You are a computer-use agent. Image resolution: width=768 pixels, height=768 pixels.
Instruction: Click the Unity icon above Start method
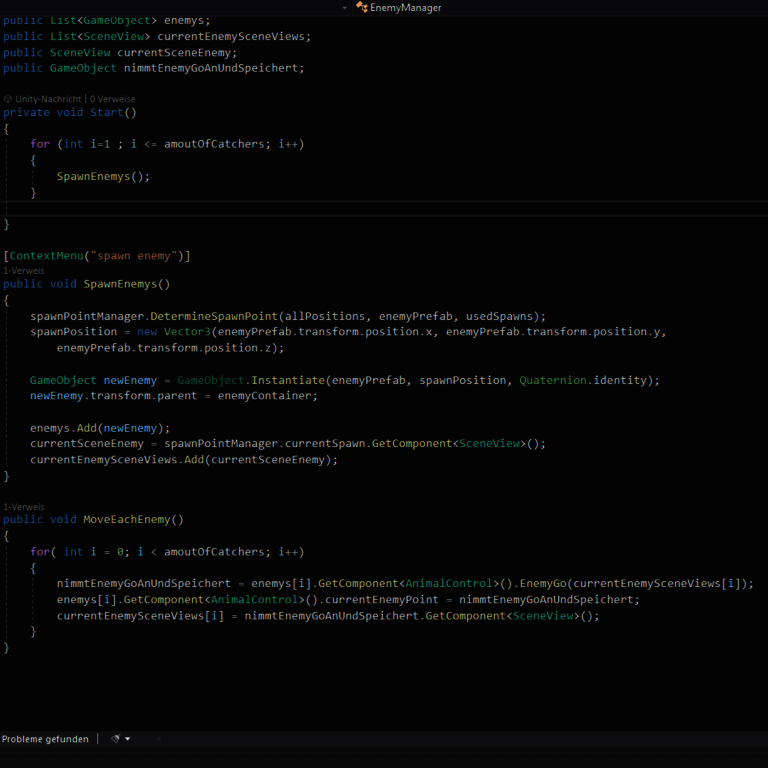(x=7, y=99)
